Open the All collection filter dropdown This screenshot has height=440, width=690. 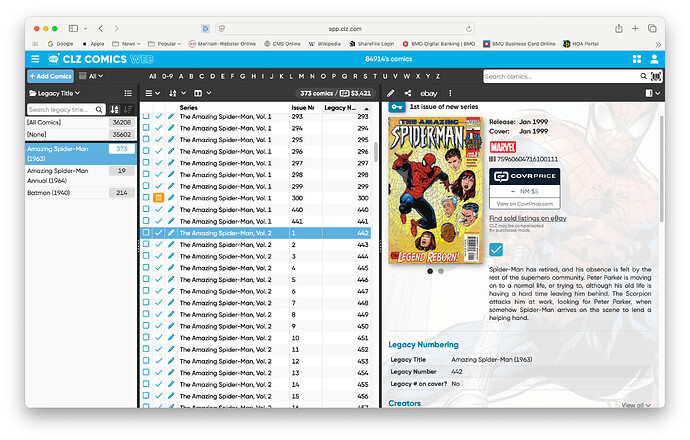91,76
